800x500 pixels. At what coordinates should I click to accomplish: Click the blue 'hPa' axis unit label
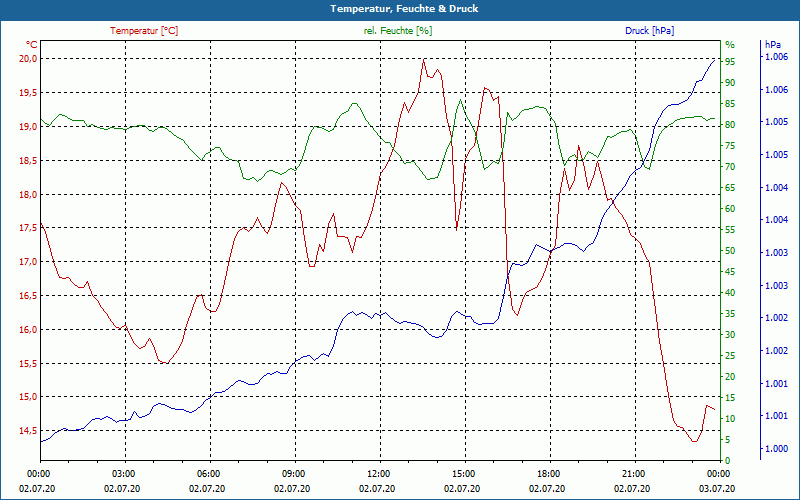[772, 45]
